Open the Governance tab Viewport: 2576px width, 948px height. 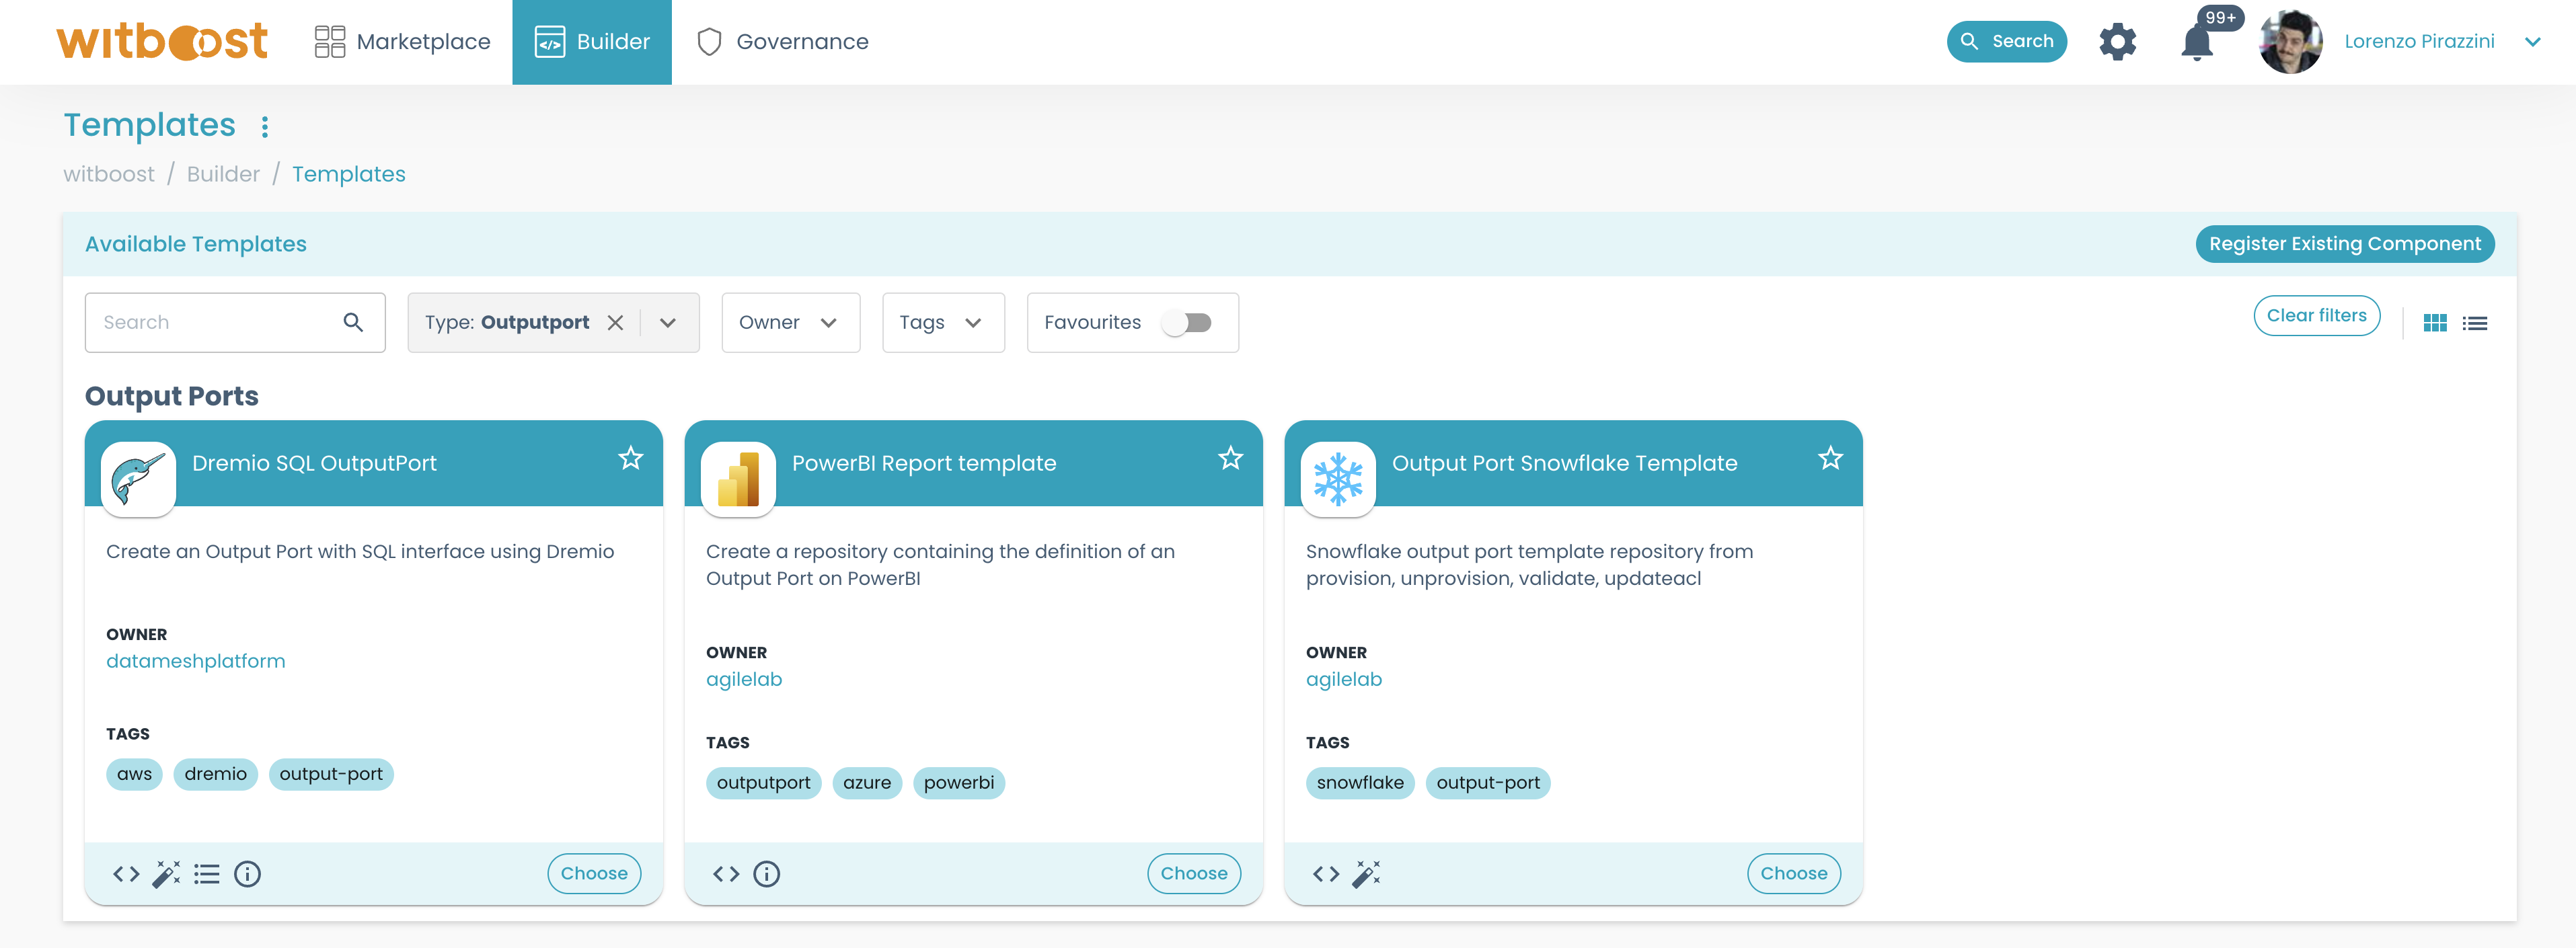pyautogui.click(x=782, y=42)
